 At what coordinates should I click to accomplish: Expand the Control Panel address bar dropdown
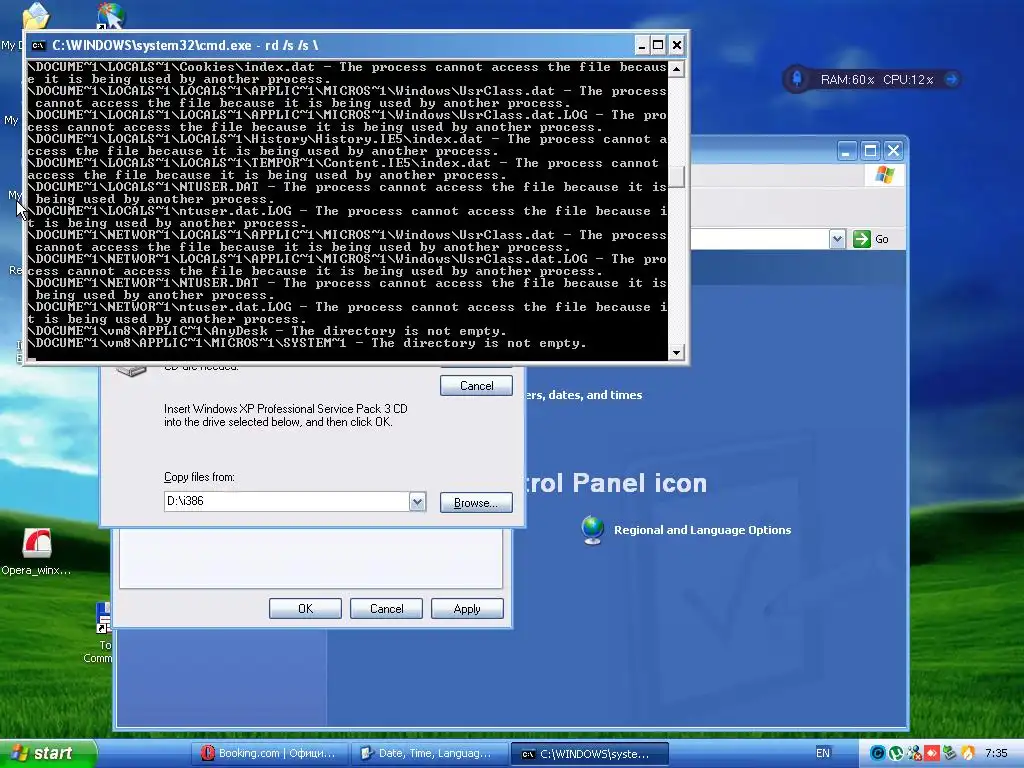pyautogui.click(x=837, y=239)
